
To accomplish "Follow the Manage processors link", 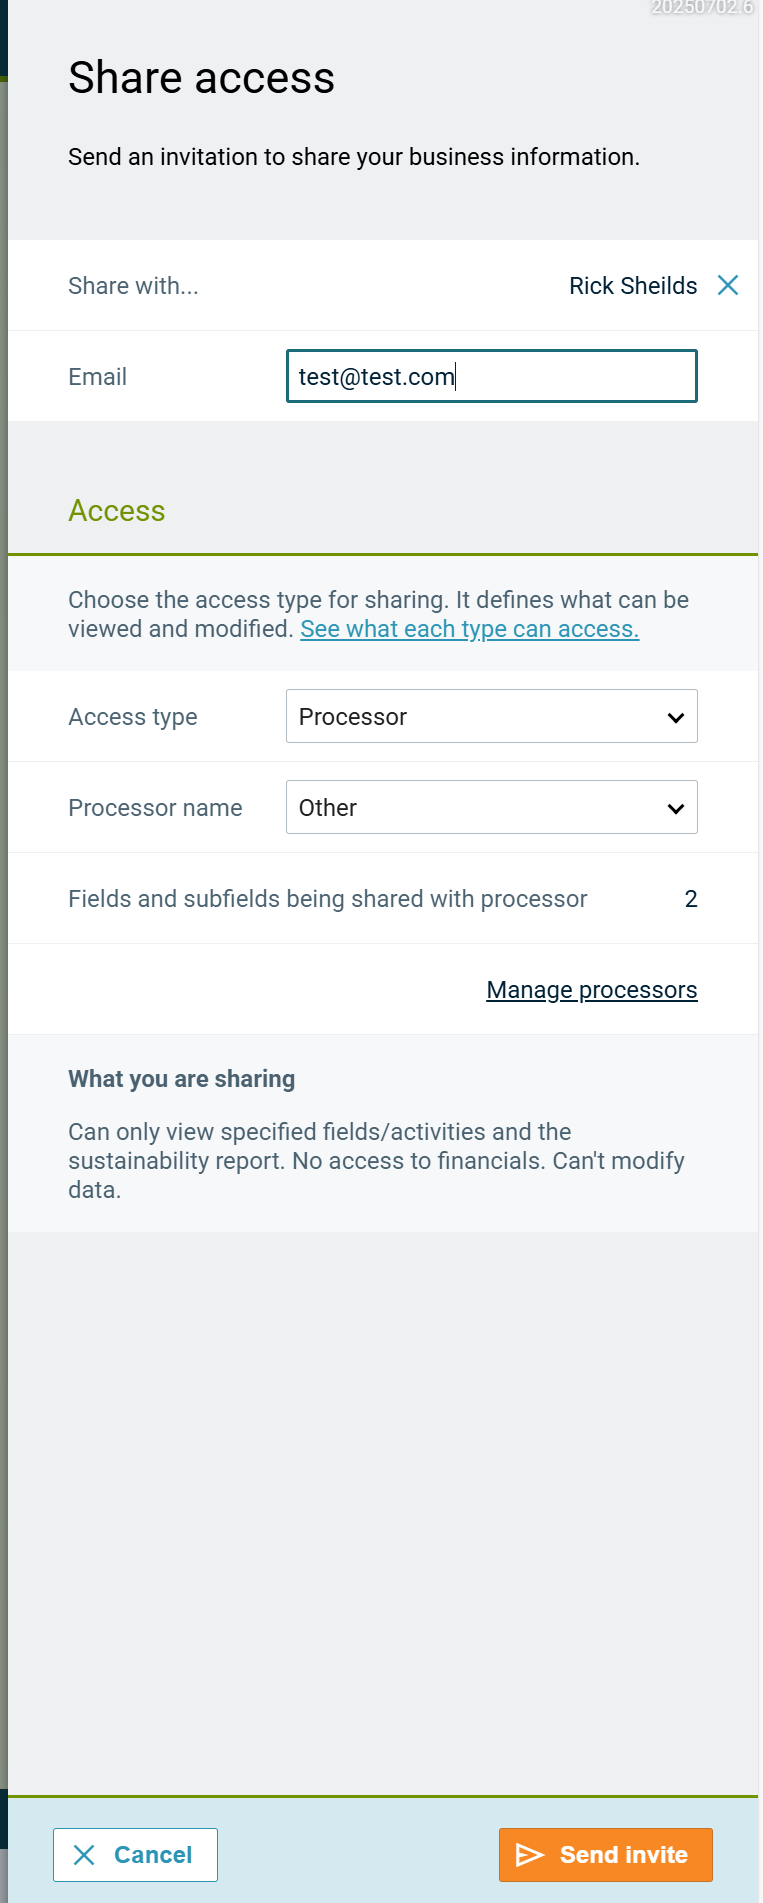I will (591, 990).
